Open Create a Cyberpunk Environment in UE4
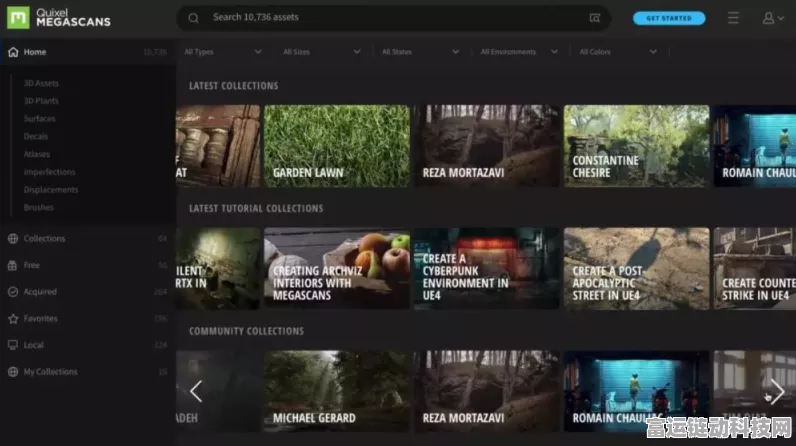This screenshot has width=796, height=446. pyautogui.click(x=487, y=268)
